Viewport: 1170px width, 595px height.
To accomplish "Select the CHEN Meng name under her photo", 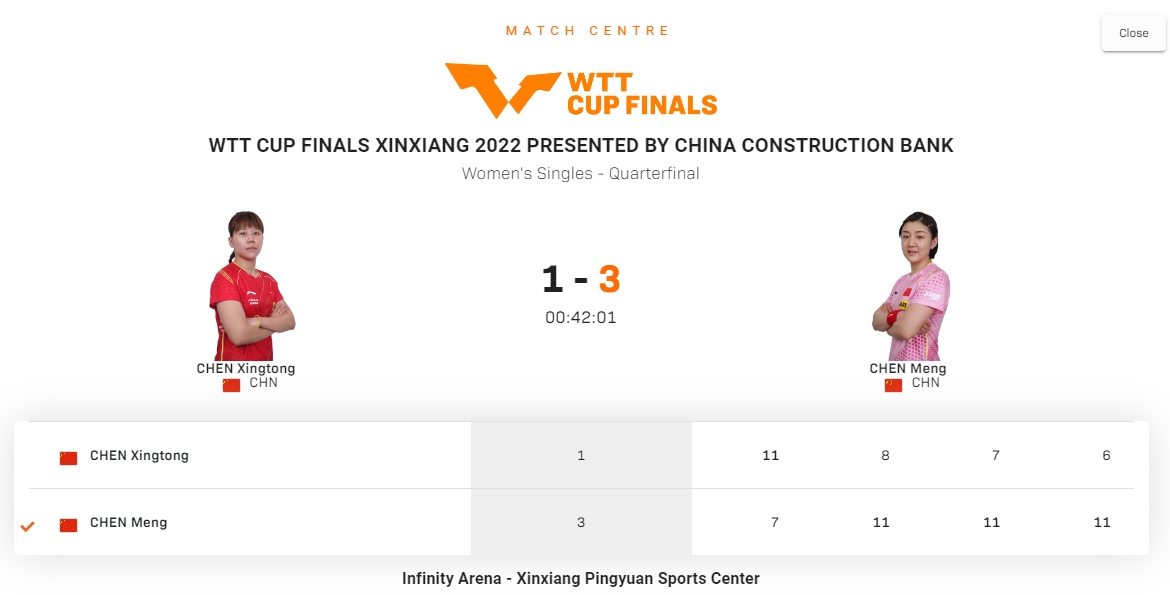I will tap(908, 368).
